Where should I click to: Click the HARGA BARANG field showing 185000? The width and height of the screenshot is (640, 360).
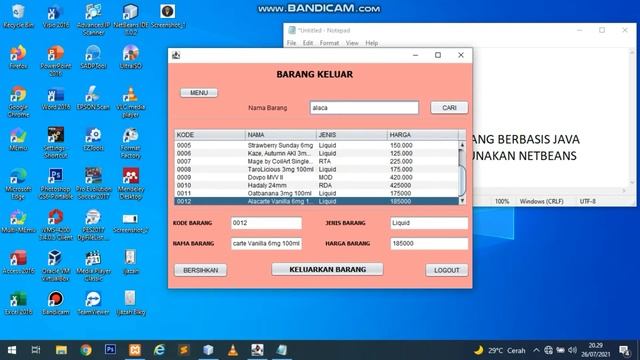429,243
